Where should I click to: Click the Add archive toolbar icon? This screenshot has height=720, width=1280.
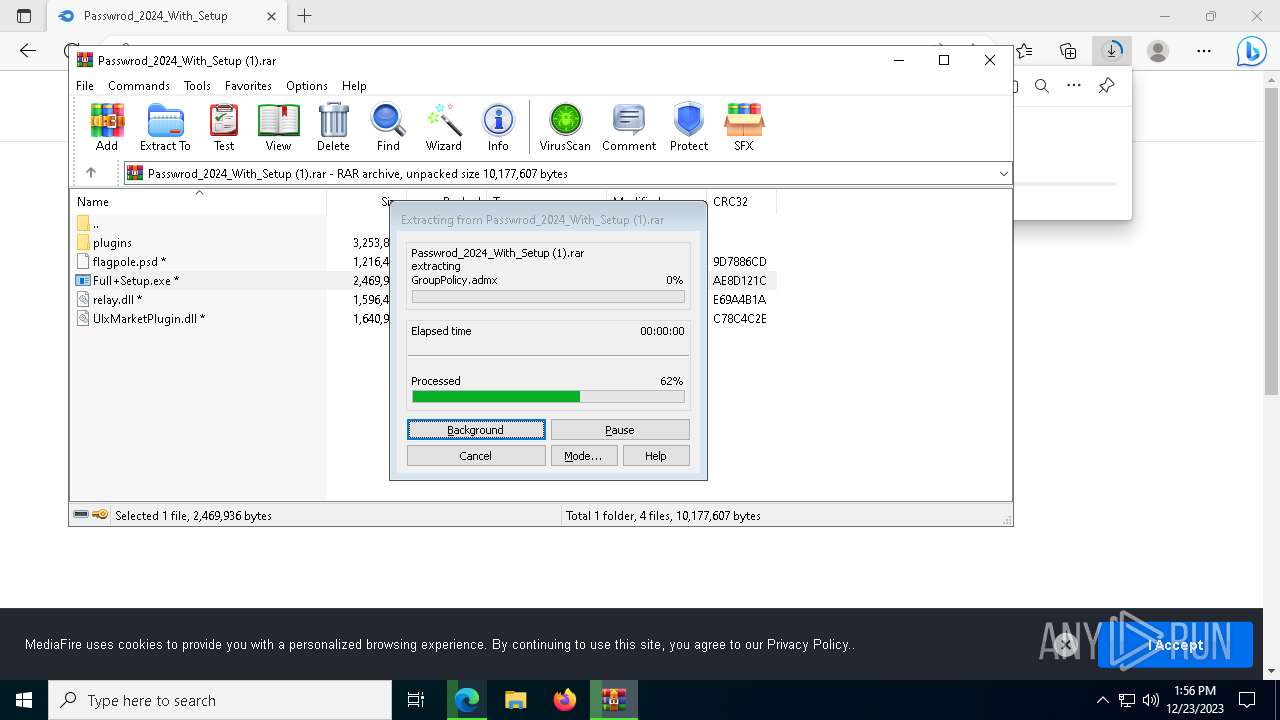click(107, 127)
